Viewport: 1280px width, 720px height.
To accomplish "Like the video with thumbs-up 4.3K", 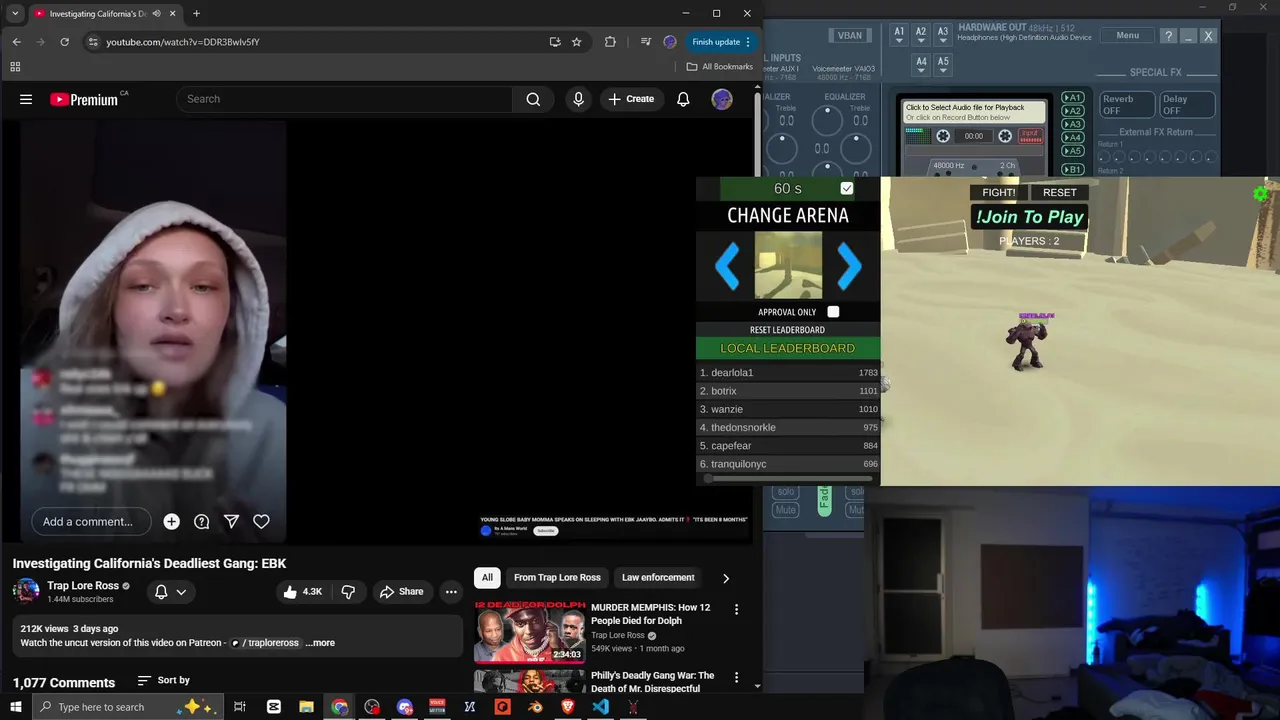I will tap(302, 592).
